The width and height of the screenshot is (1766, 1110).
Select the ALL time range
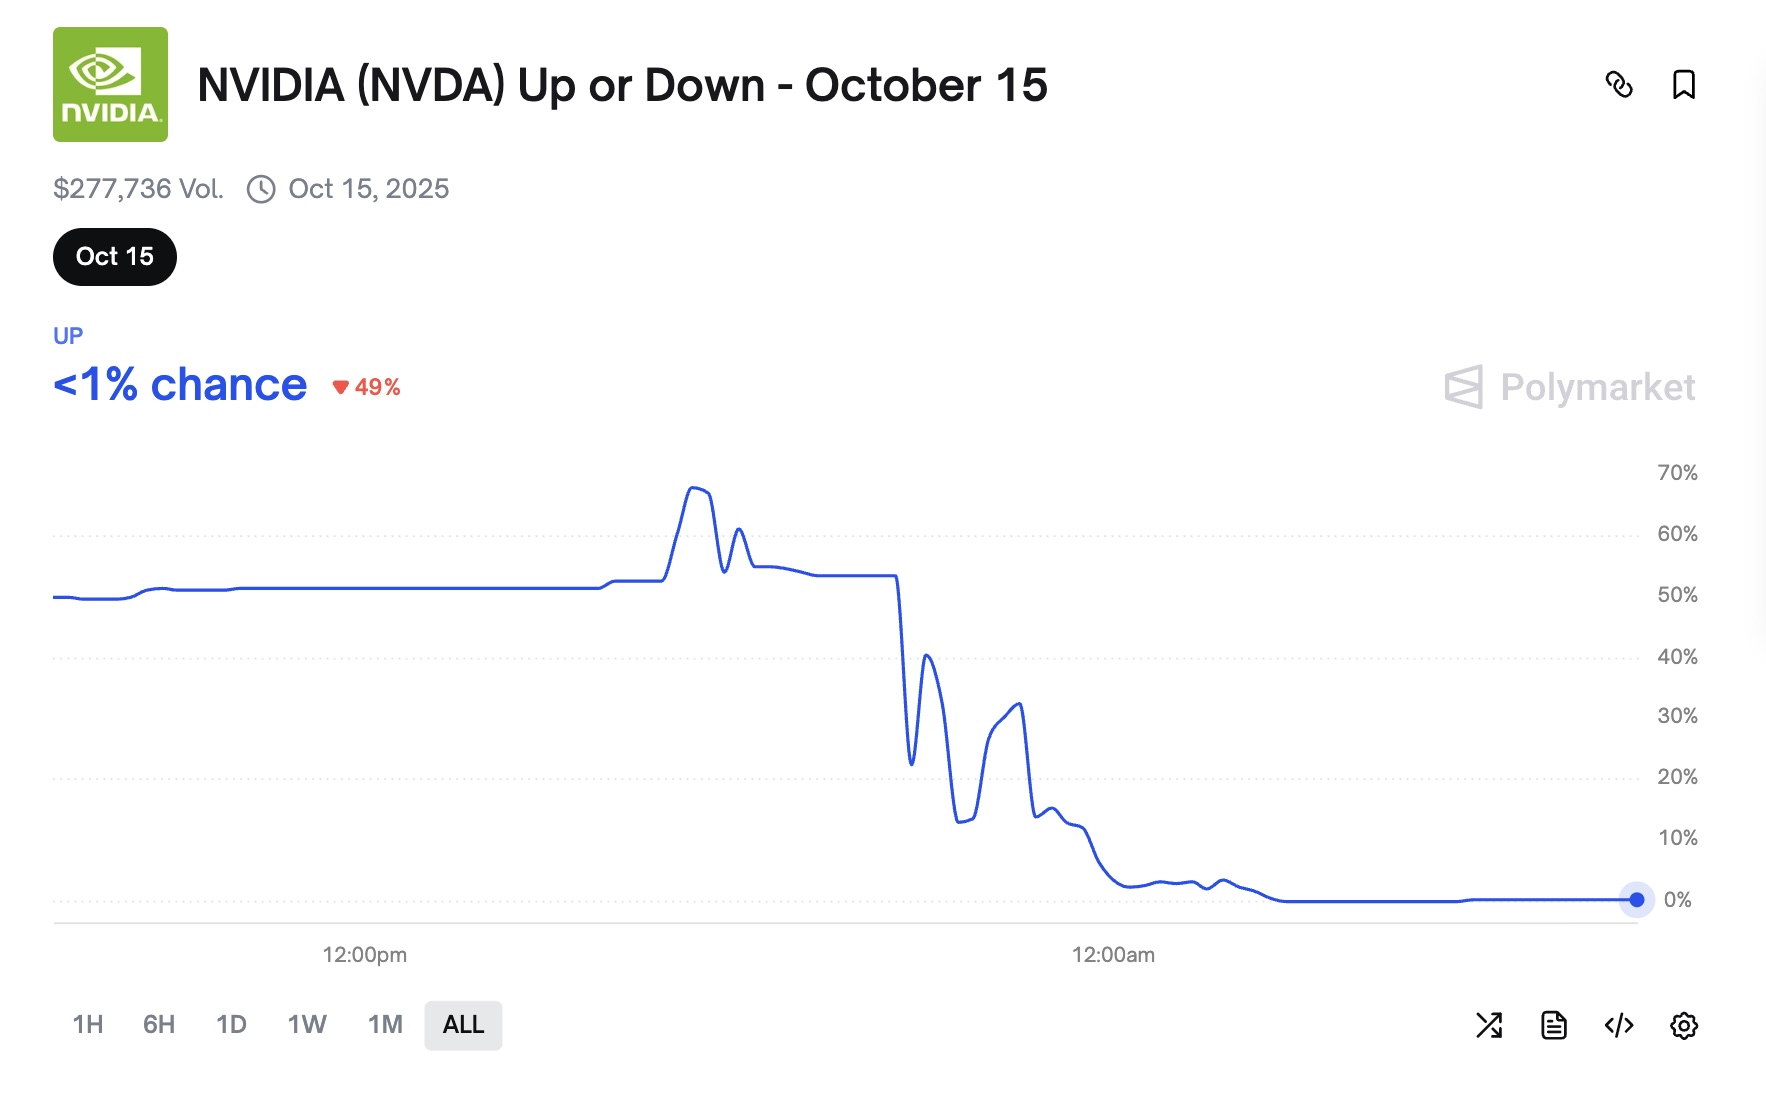[x=463, y=1025]
